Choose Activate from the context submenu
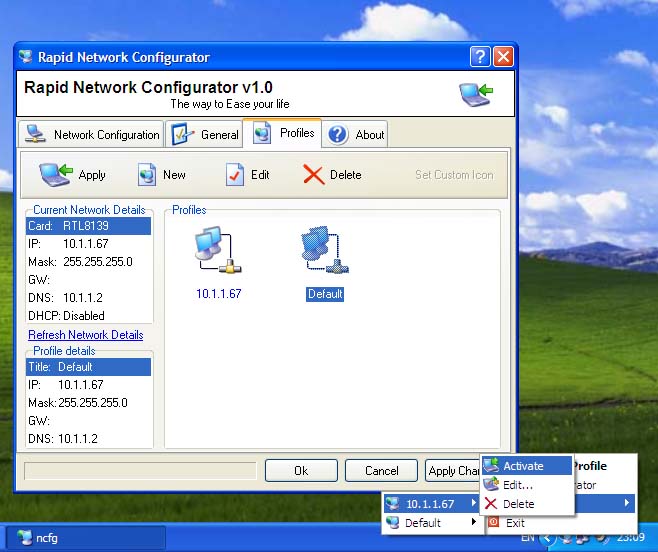 527,466
